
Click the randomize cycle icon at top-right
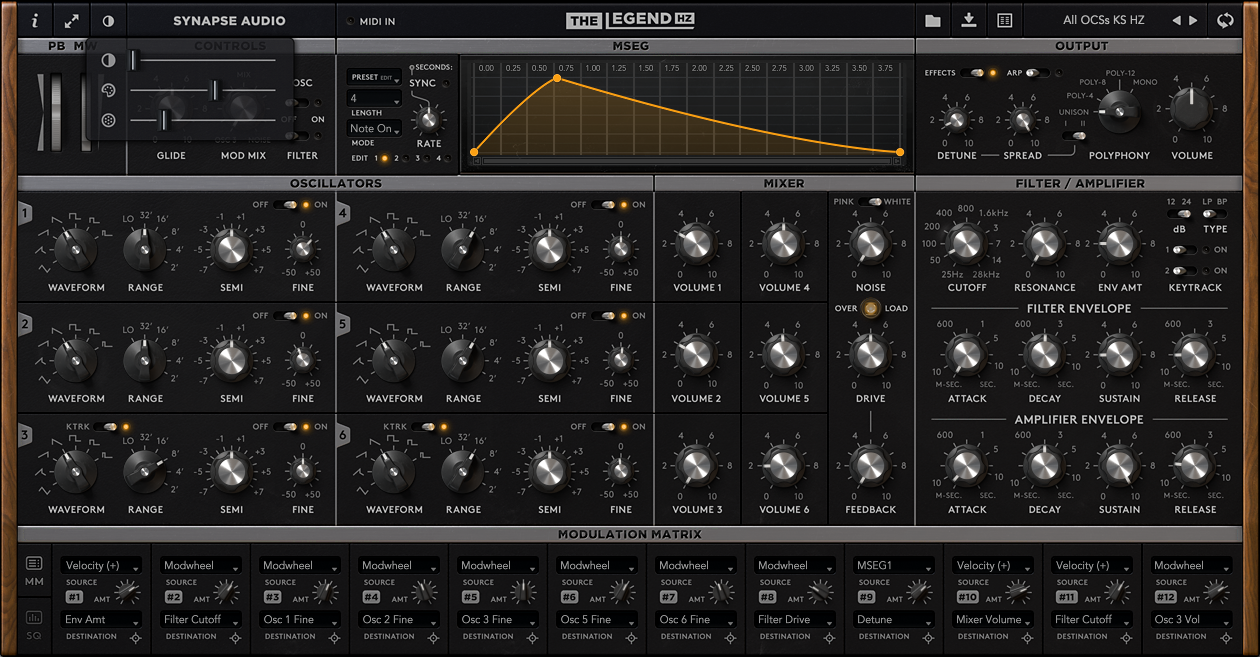(x=1225, y=19)
